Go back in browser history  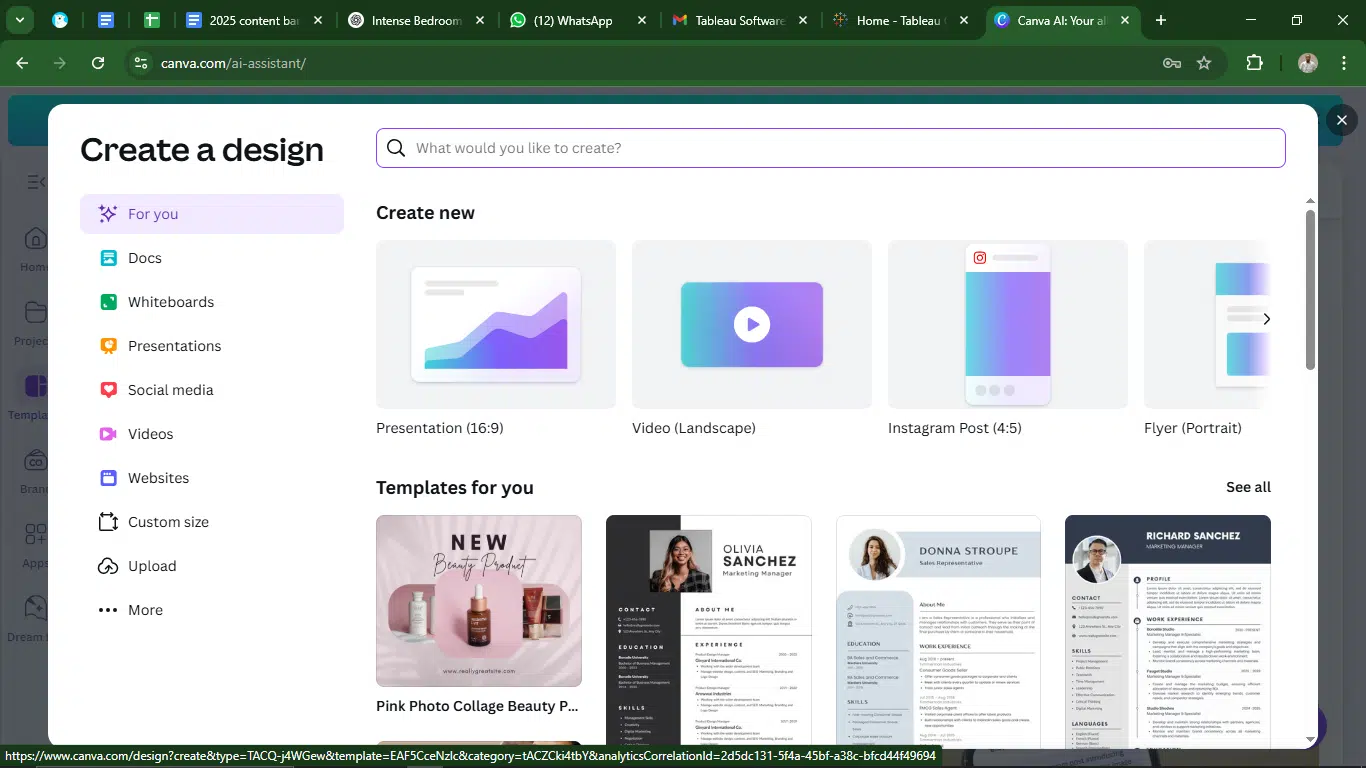pos(22,63)
